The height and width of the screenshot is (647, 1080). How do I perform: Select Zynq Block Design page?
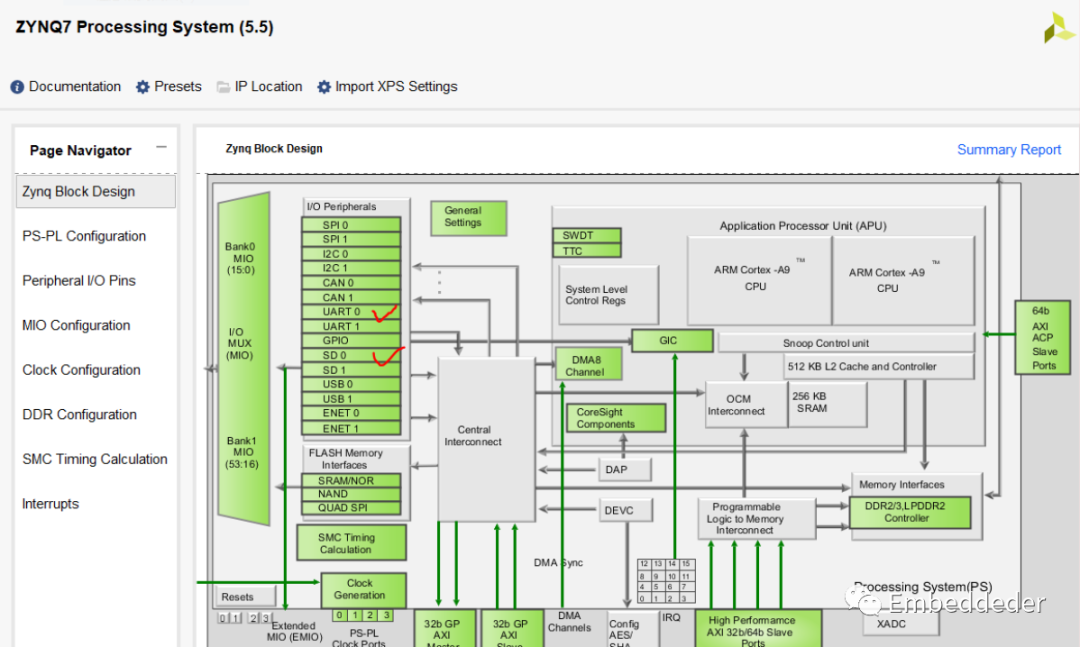[96, 192]
